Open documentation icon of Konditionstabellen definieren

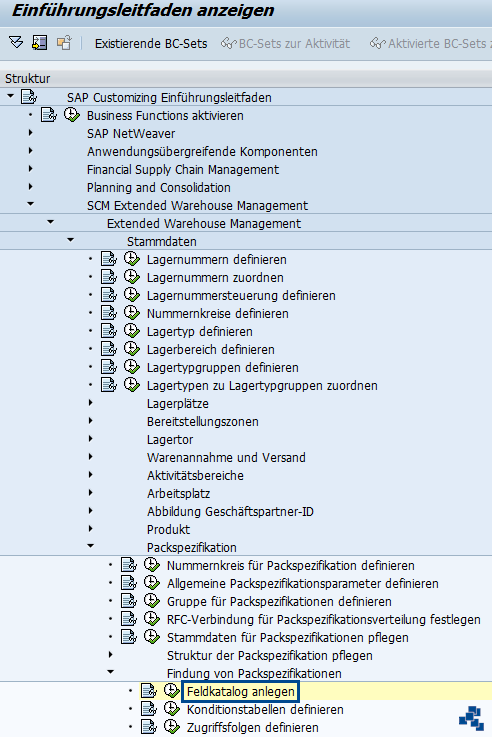coord(149,709)
